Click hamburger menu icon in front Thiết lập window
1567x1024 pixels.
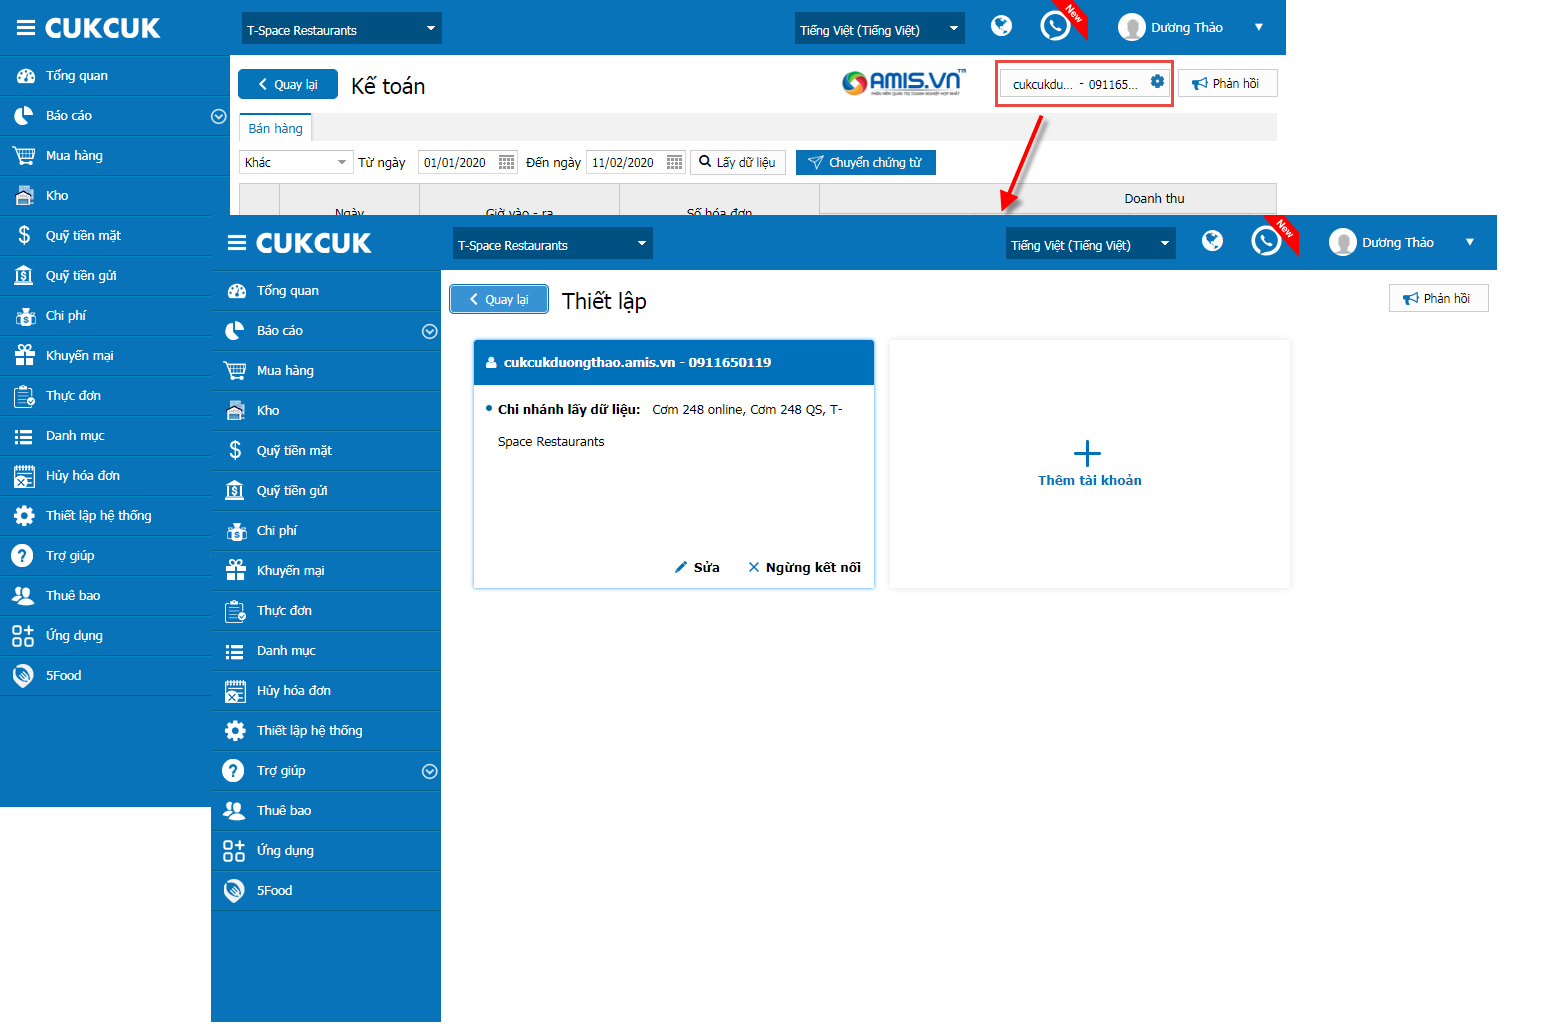click(x=237, y=243)
